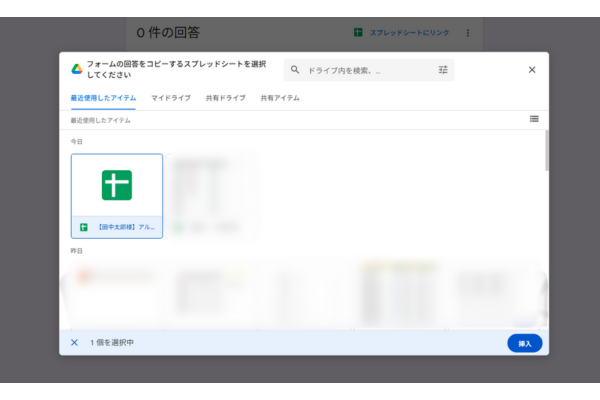Viewport: 600px width, 400px height.
Task: Switch to list view layout
Action: pos(534,119)
